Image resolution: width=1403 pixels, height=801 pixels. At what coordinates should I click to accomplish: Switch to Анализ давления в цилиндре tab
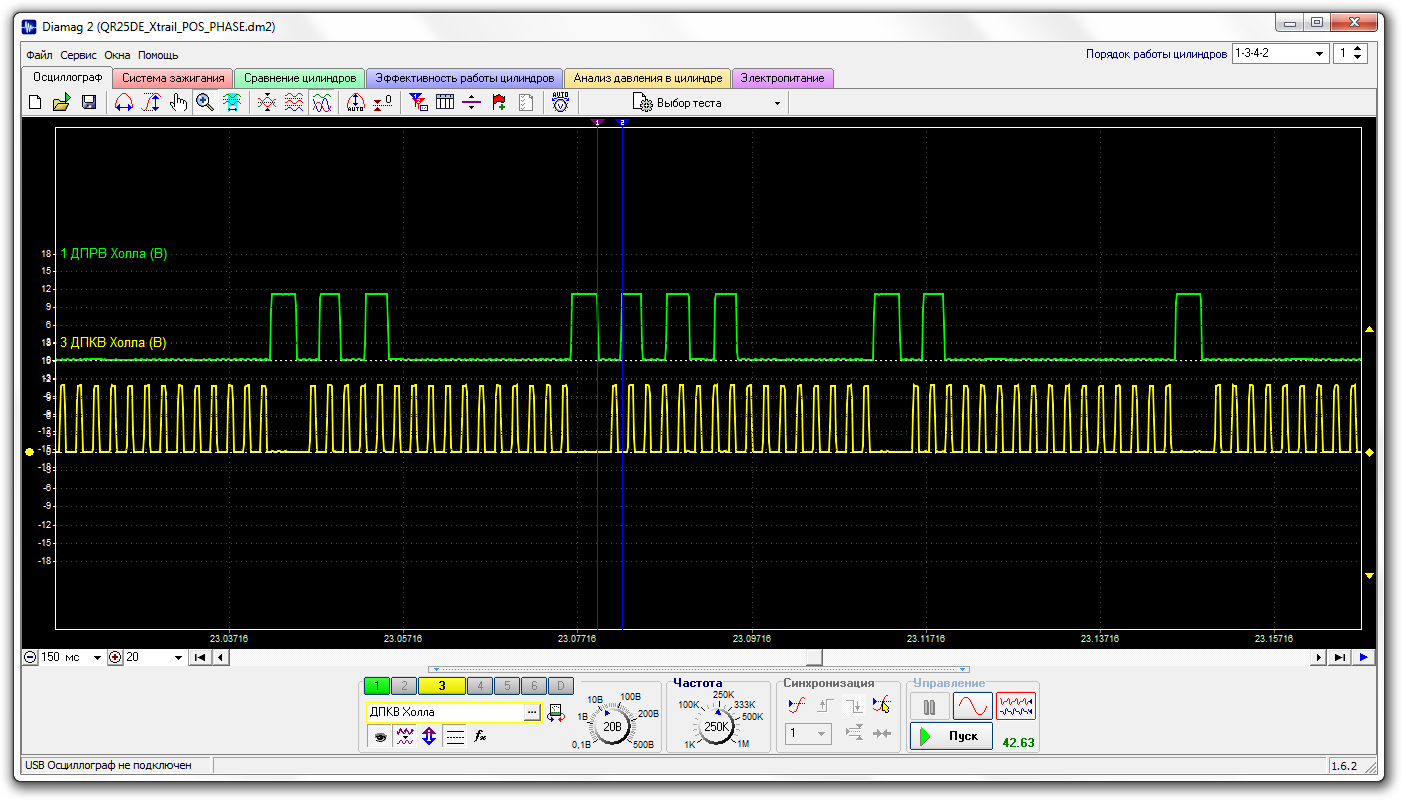(647, 78)
